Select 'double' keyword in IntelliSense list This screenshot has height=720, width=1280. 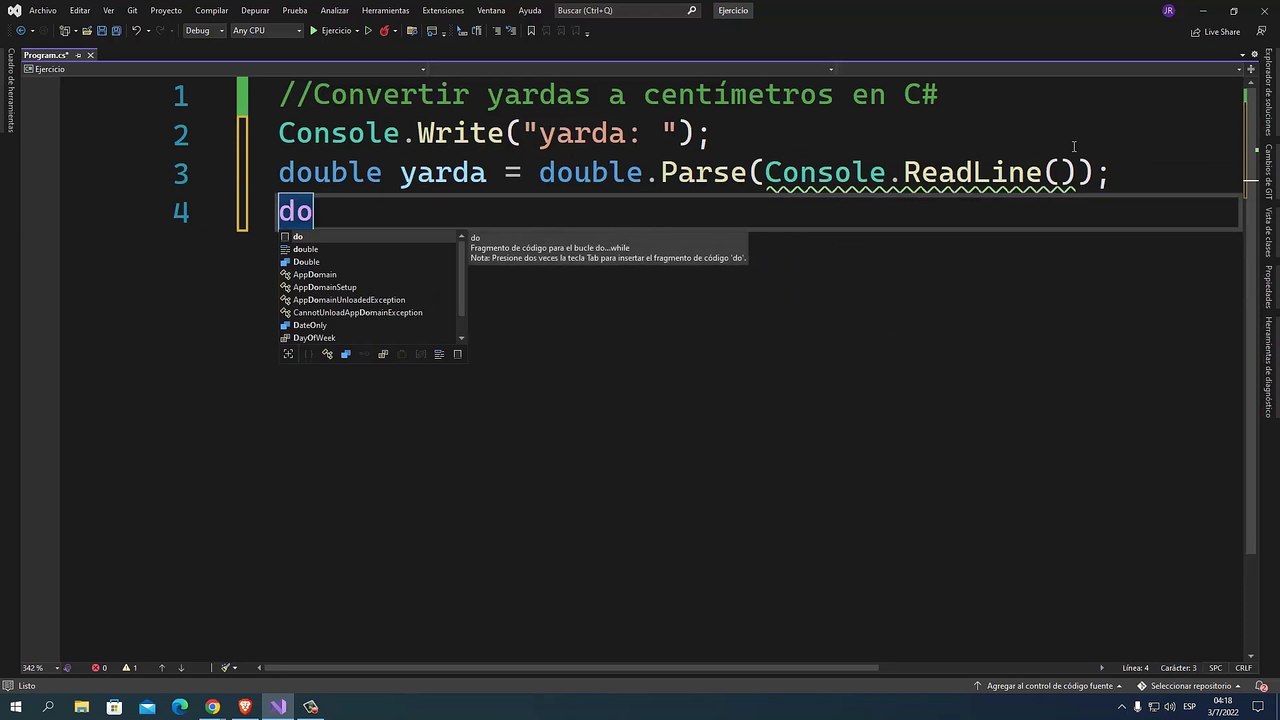click(367, 249)
